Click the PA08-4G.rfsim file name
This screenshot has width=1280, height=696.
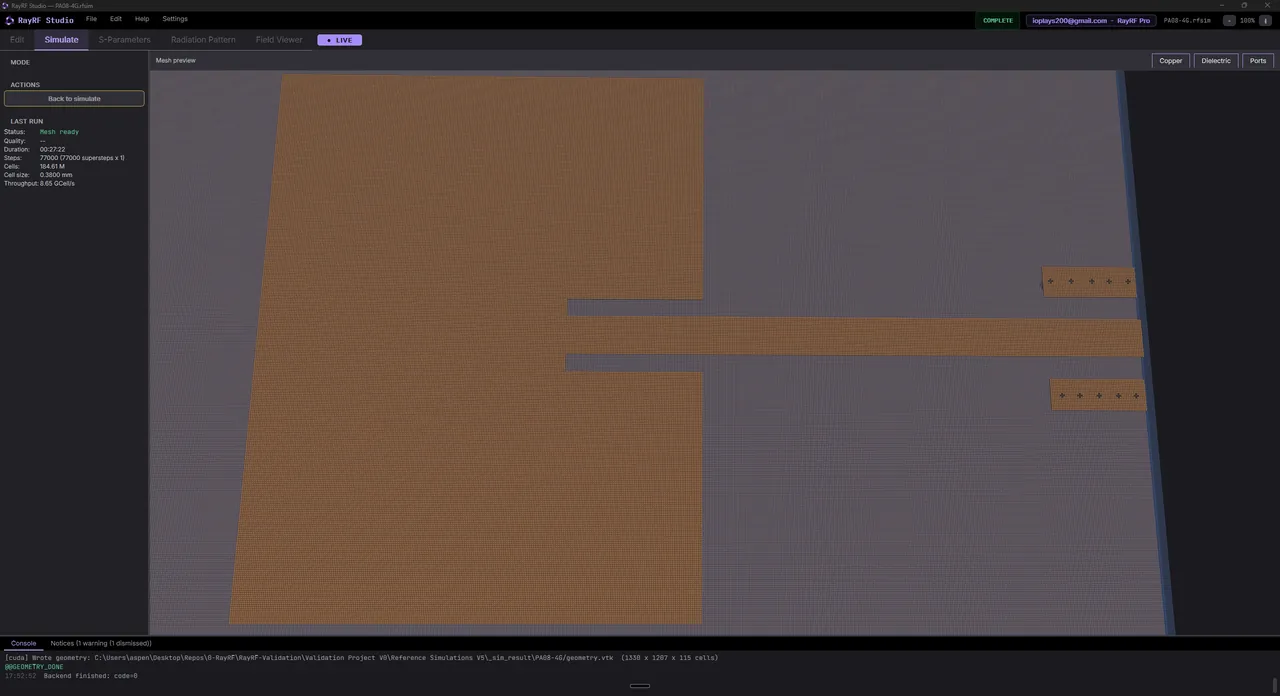pos(1187,20)
